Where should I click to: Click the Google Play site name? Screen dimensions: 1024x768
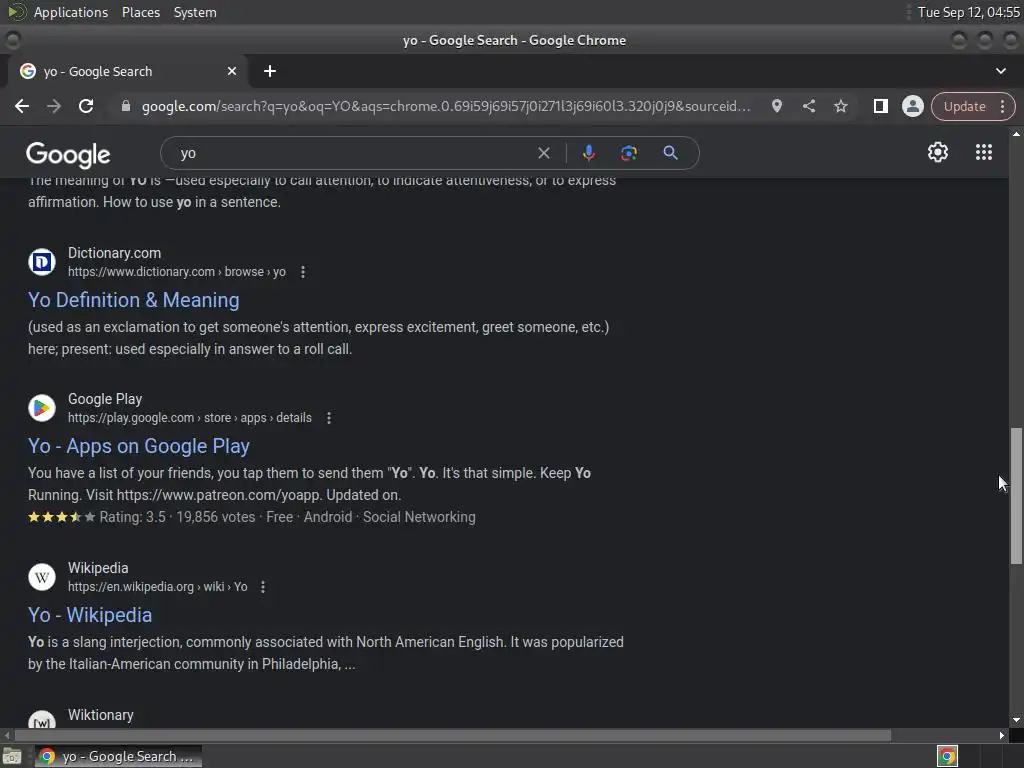tap(104, 399)
